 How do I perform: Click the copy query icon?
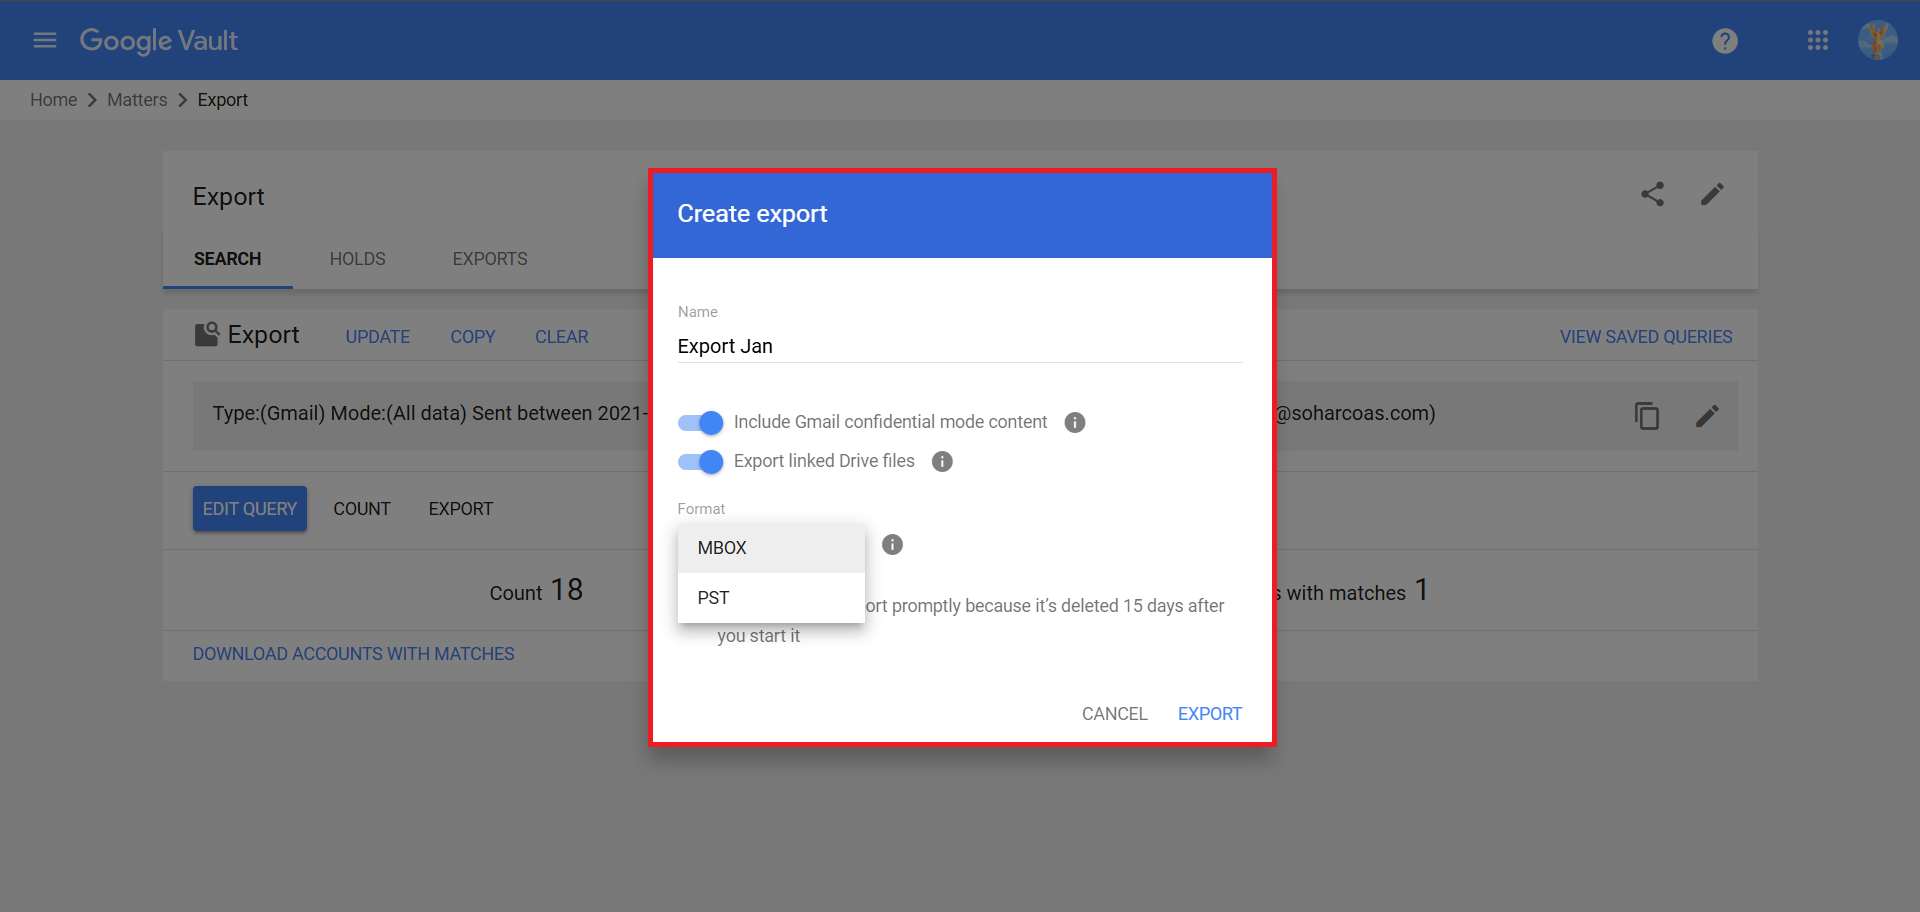pos(1647,415)
